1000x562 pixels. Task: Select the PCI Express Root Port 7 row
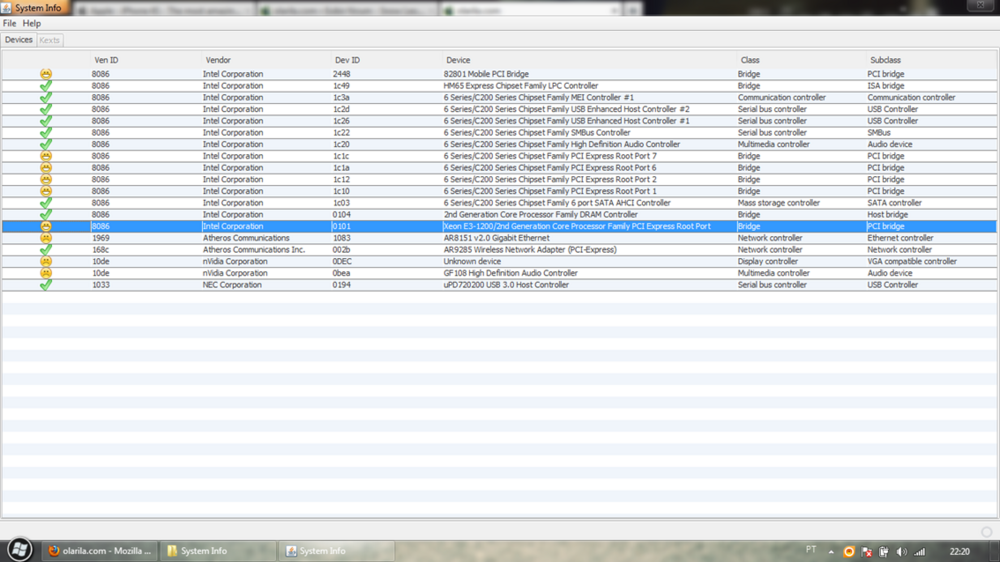tap(550, 156)
